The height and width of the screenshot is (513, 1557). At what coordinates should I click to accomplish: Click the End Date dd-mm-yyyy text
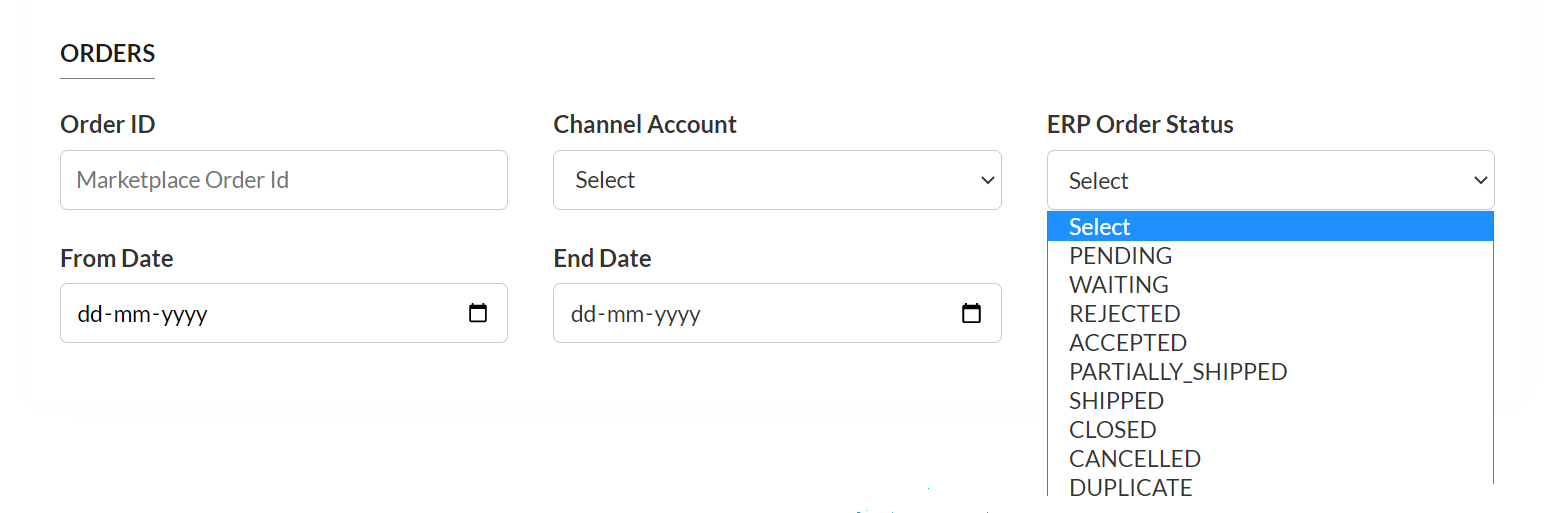point(636,314)
